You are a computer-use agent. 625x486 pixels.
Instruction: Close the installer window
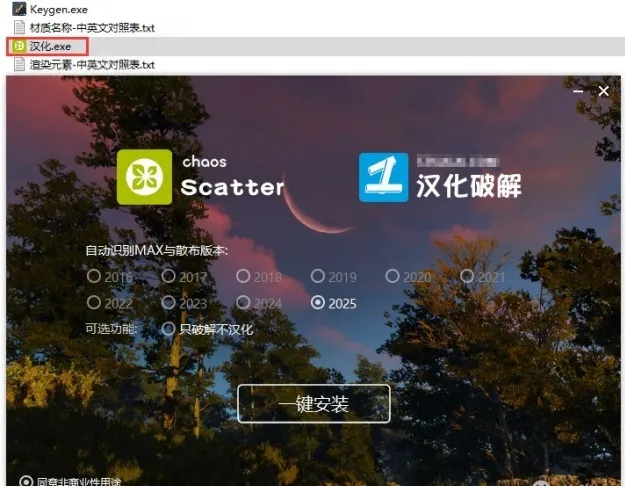pos(603,91)
